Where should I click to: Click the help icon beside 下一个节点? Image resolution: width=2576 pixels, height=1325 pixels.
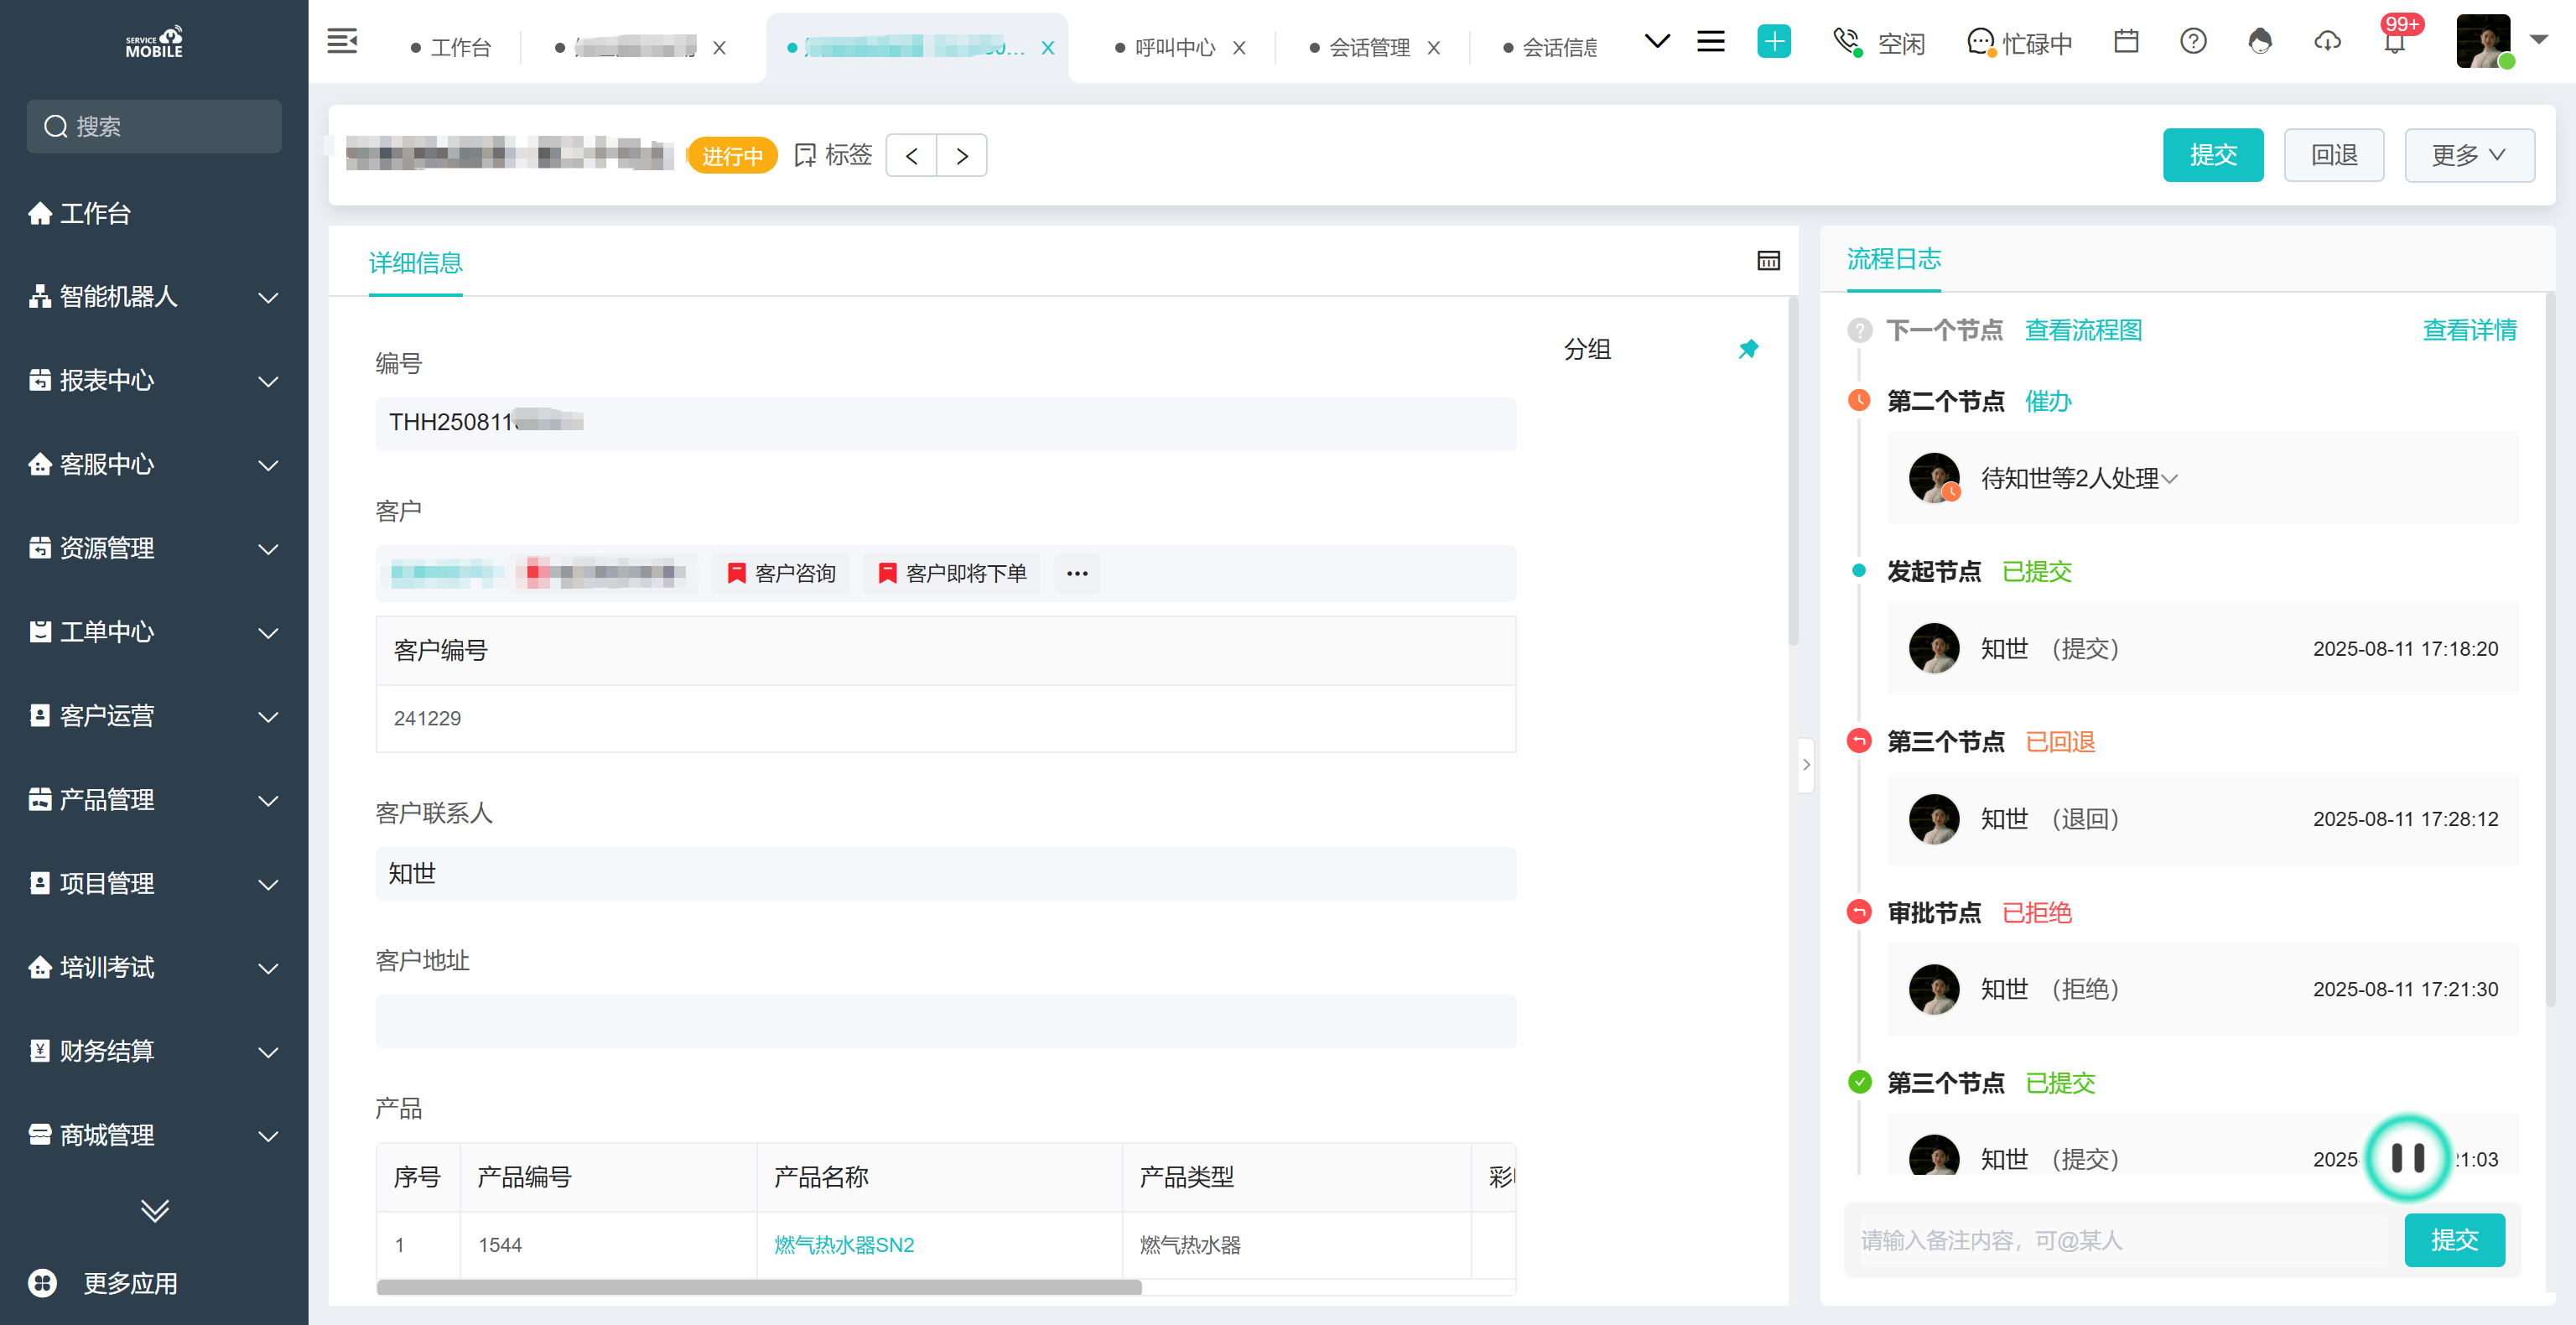(1859, 331)
